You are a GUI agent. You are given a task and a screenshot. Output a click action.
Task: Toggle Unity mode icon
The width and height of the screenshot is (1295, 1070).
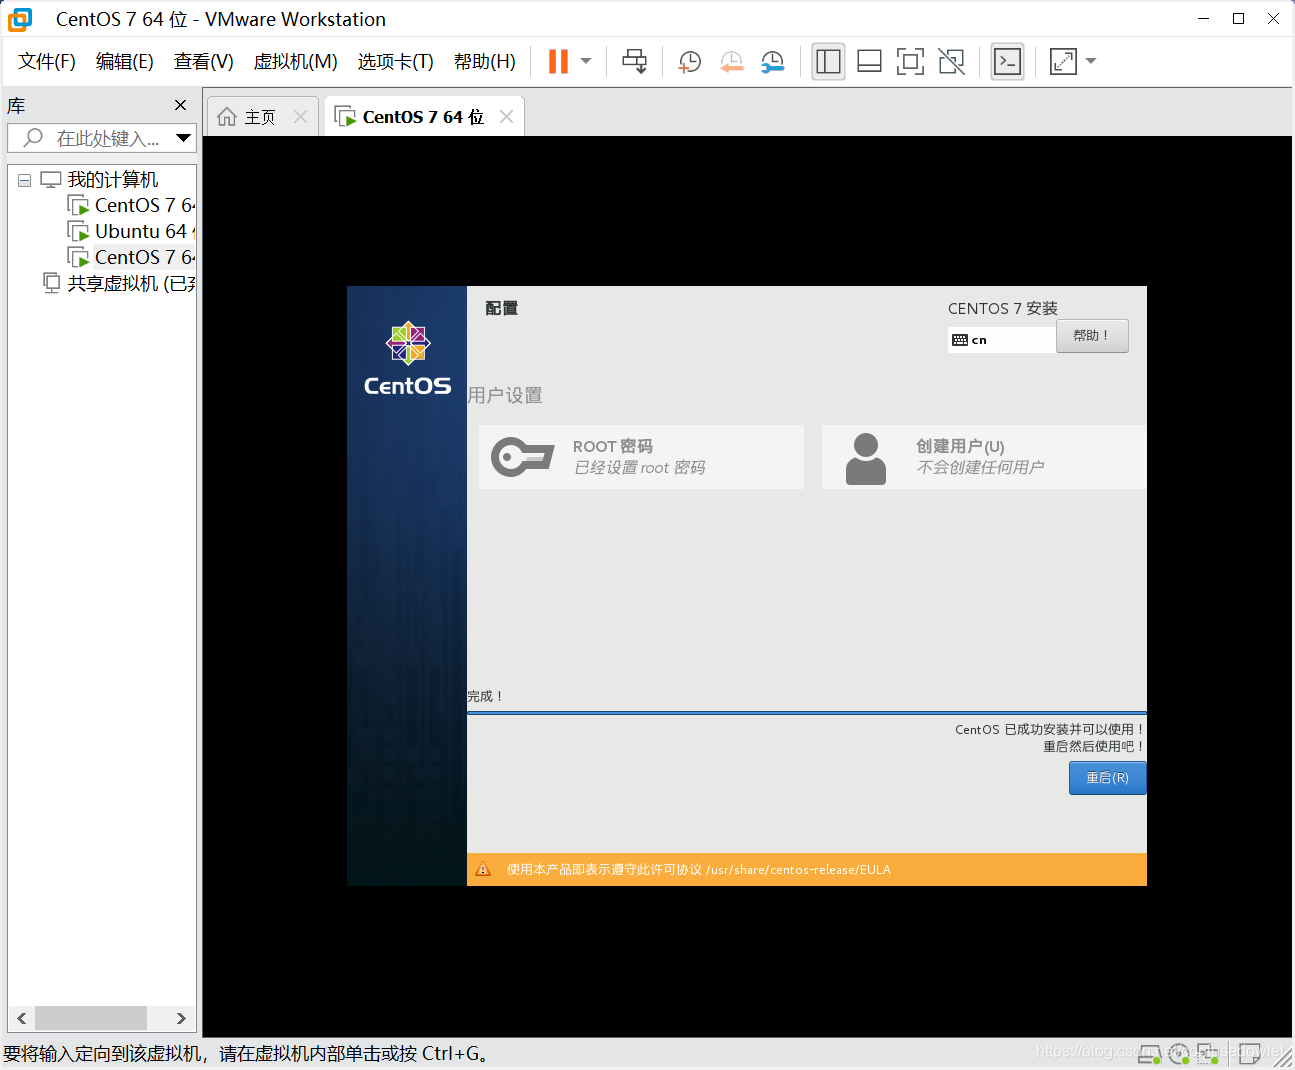pos(951,62)
